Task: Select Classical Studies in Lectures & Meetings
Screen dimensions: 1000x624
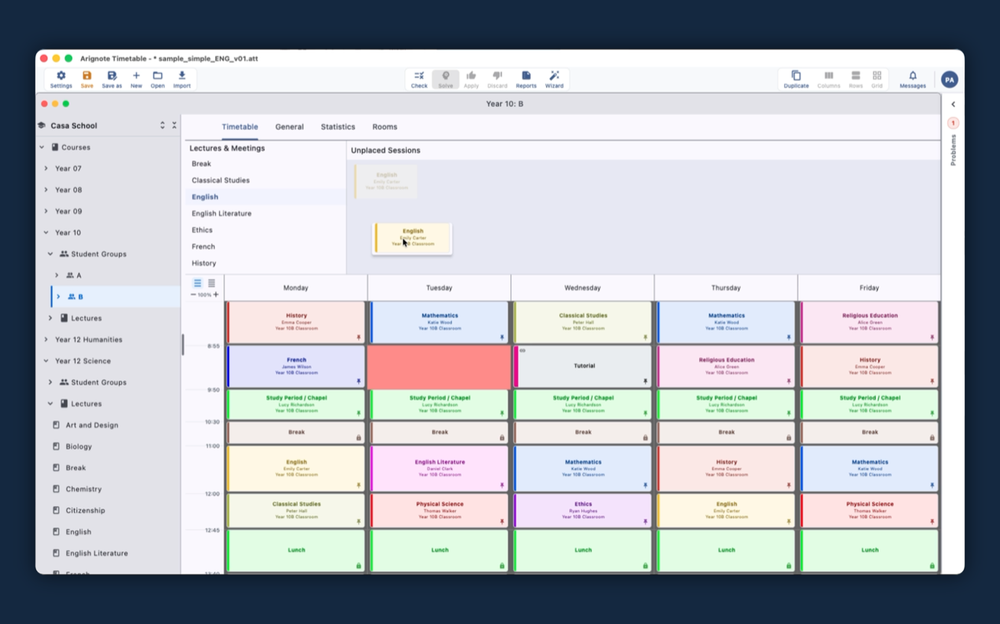Action: pyautogui.click(x=265, y=181)
